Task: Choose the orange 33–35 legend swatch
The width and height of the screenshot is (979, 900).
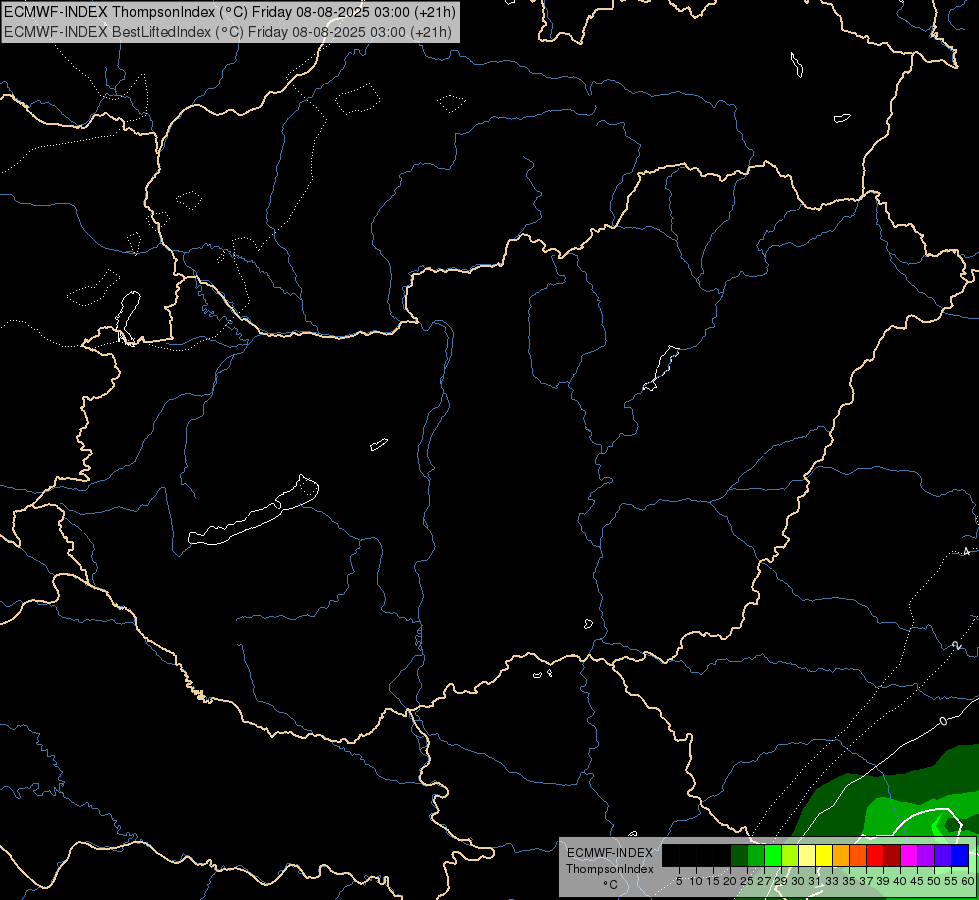Action: coord(840,856)
